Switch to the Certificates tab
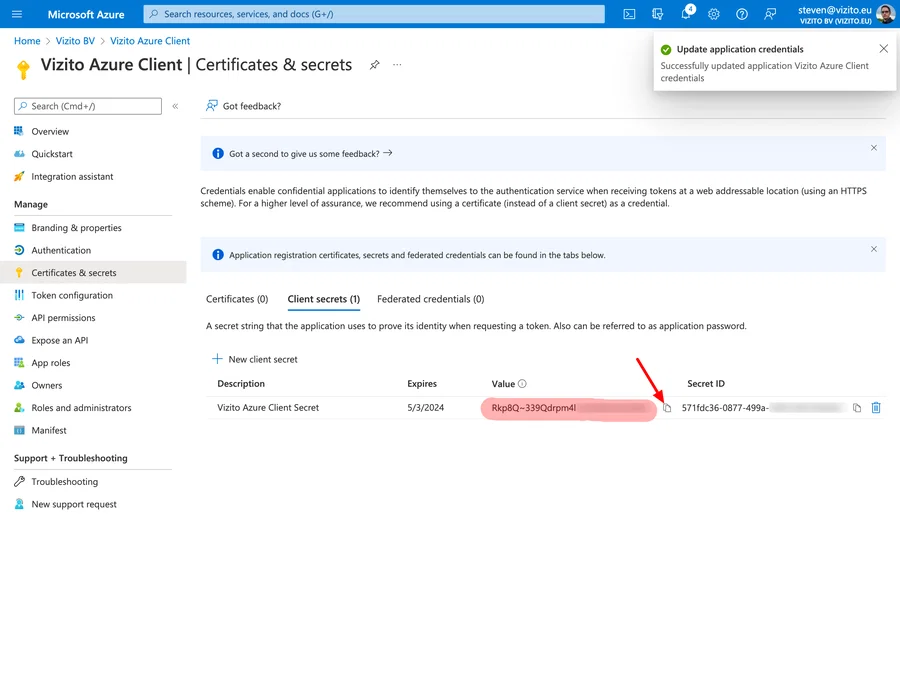Image resolution: width=900 pixels, height=699 pixels. (237, 298)
